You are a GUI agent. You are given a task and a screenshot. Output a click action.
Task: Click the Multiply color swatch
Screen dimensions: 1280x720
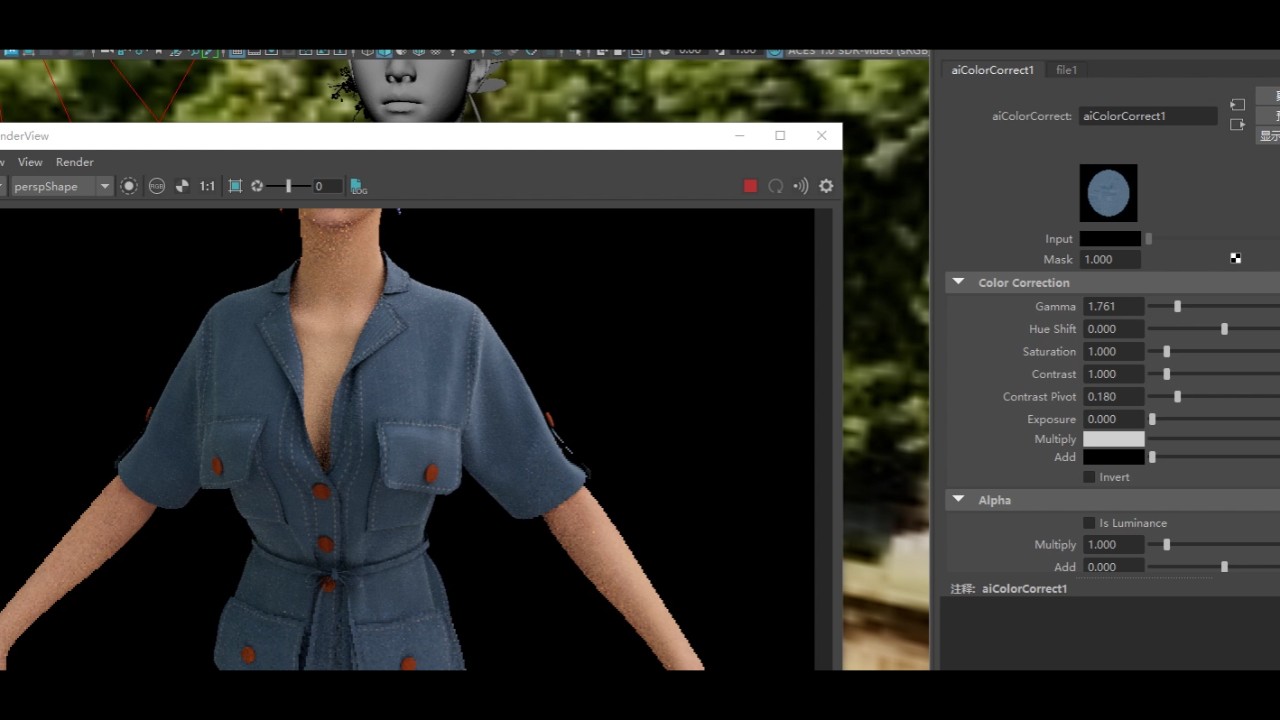click(x=1113, y=439)
